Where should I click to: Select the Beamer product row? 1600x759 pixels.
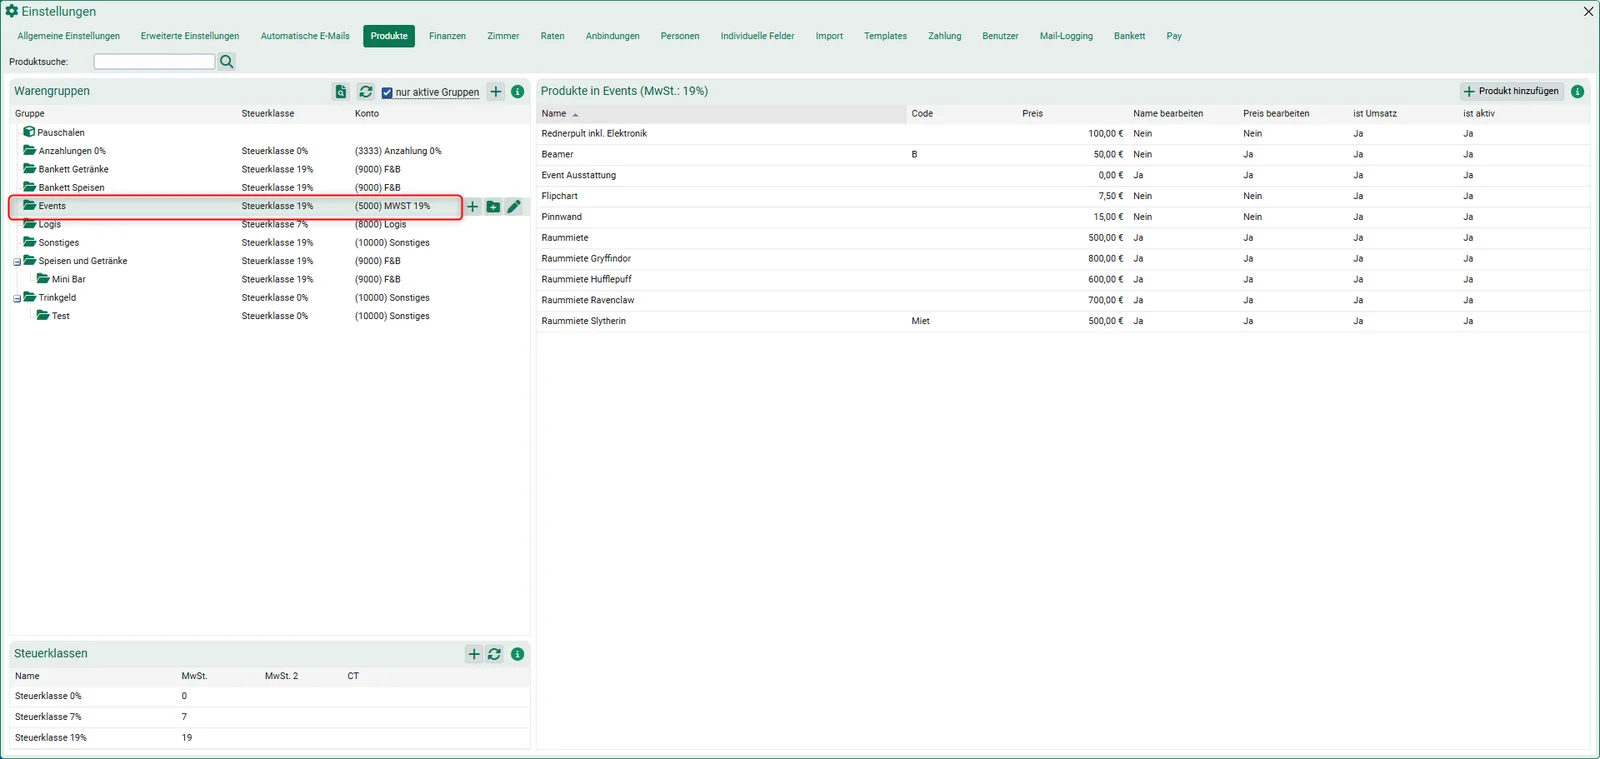[x=1063, y=155]
